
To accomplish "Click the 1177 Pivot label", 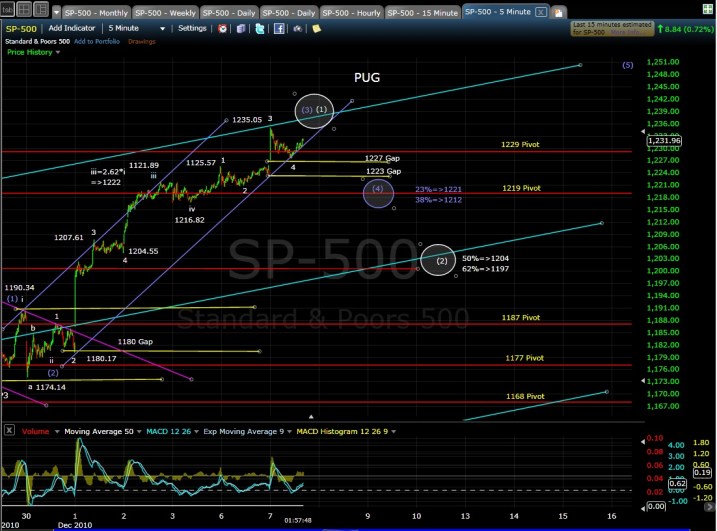I will 524,358.
